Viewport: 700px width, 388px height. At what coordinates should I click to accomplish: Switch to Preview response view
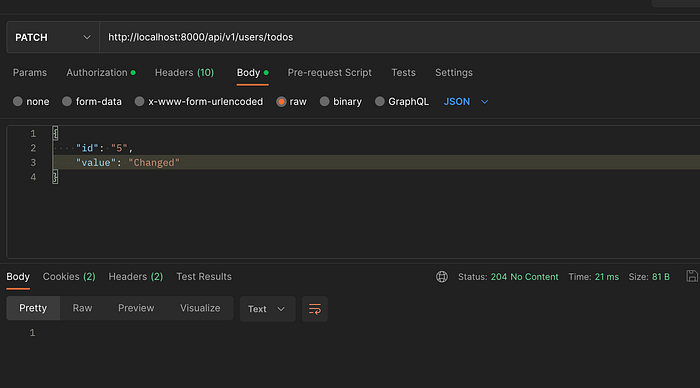coord(136,308)
